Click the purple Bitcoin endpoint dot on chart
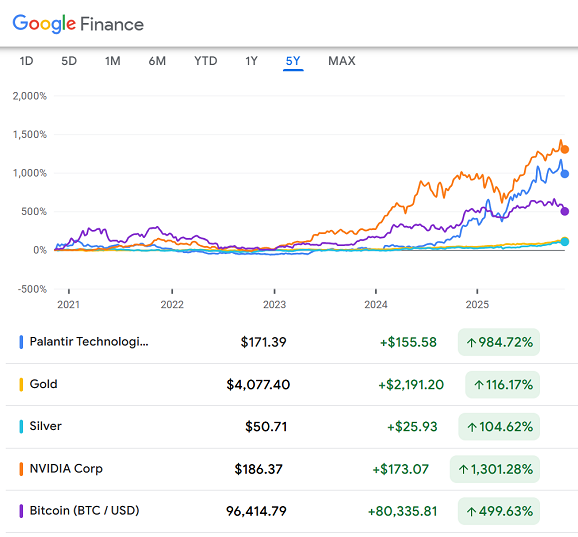578x537 pixels. (565, 211)
